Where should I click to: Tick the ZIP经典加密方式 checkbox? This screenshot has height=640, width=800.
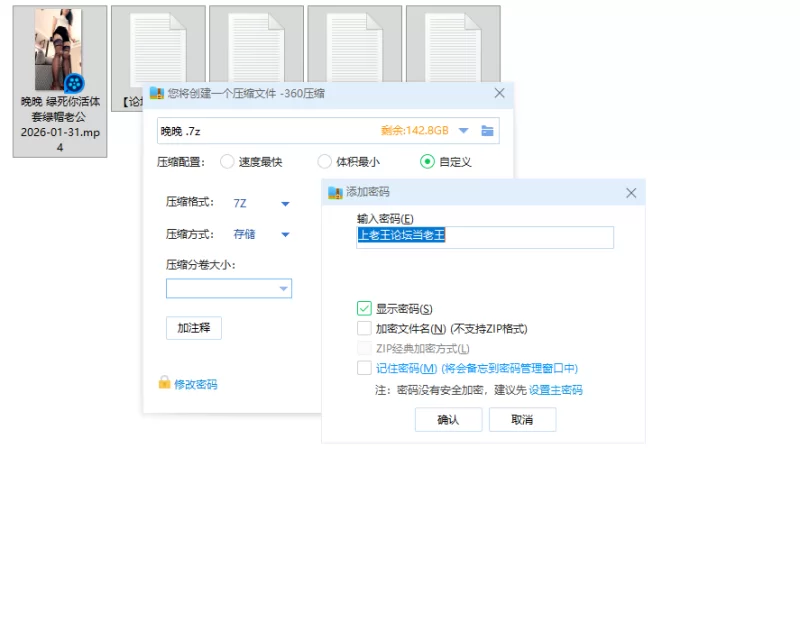click(364, 348)
